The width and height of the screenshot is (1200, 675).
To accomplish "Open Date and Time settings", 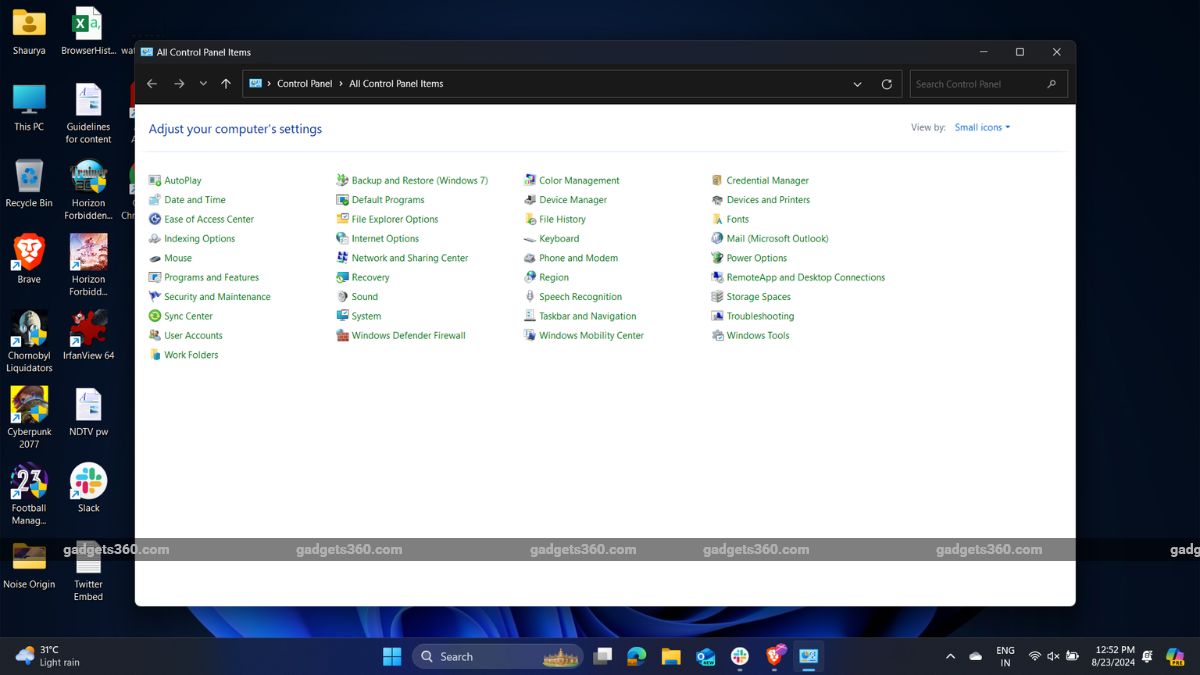I will (x=195, y=199).
